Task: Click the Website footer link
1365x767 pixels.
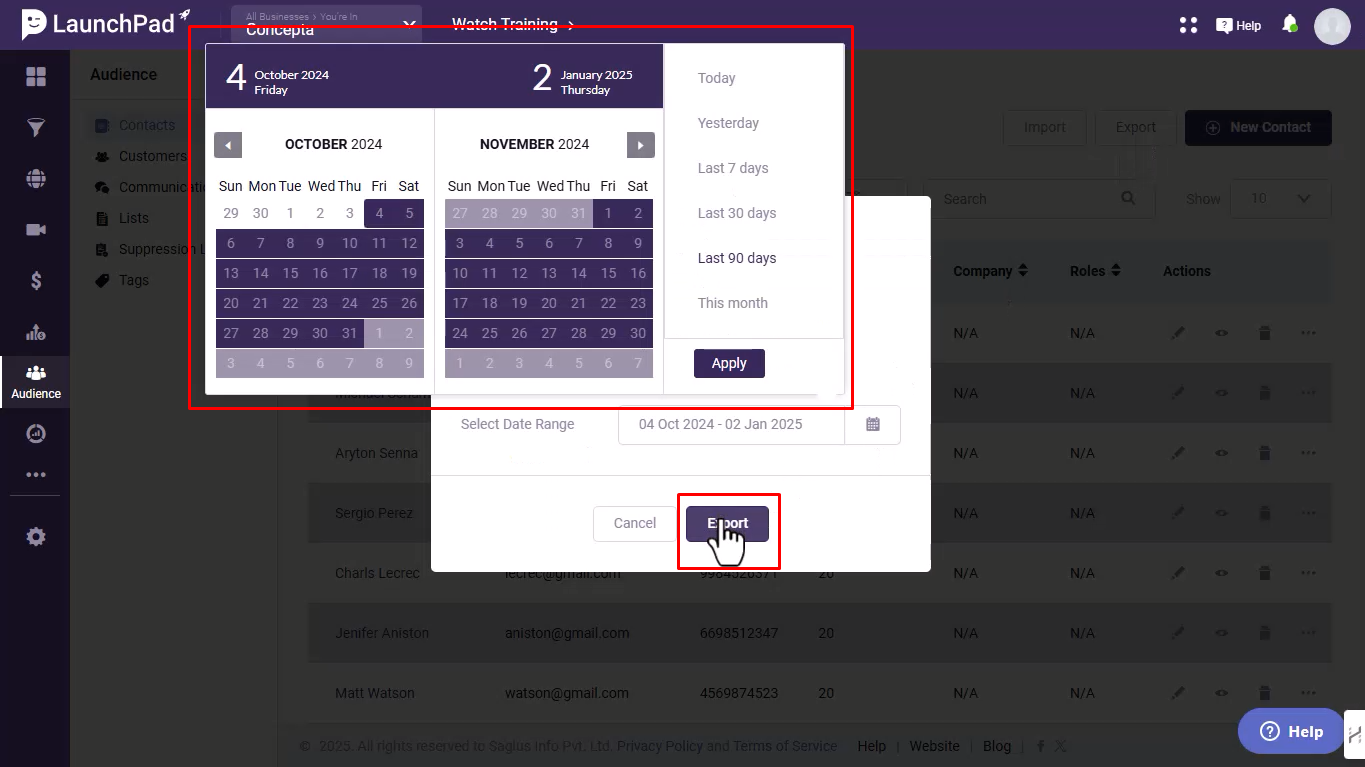Action: 934,746
